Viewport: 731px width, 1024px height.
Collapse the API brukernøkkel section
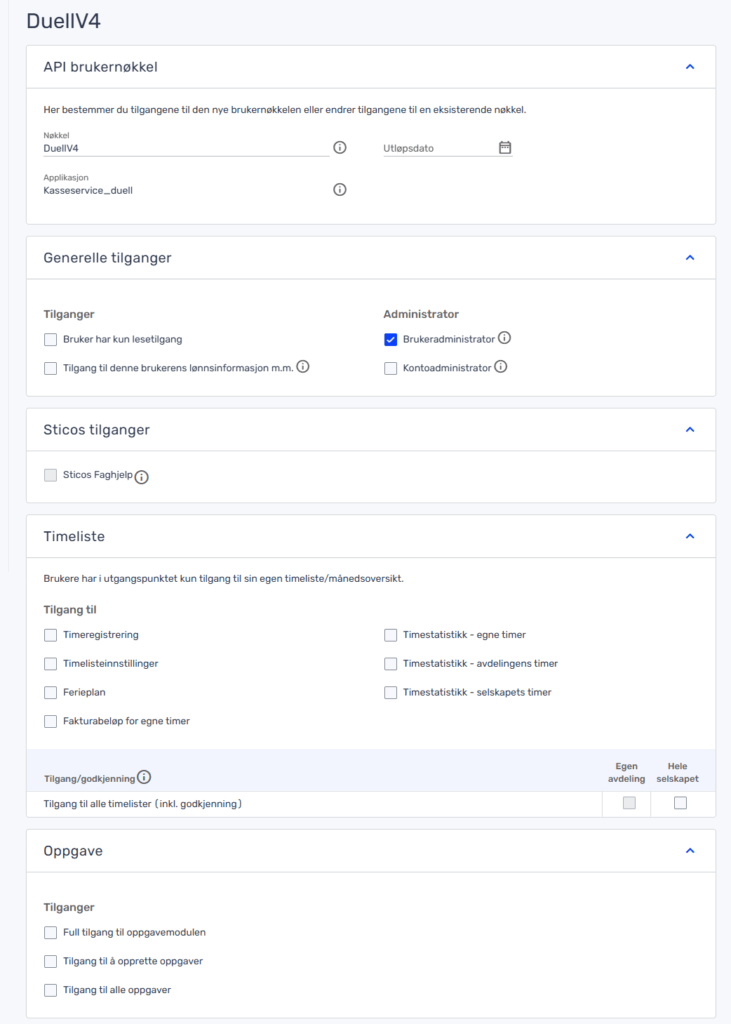pyautogui.click(x=690, y=67)
